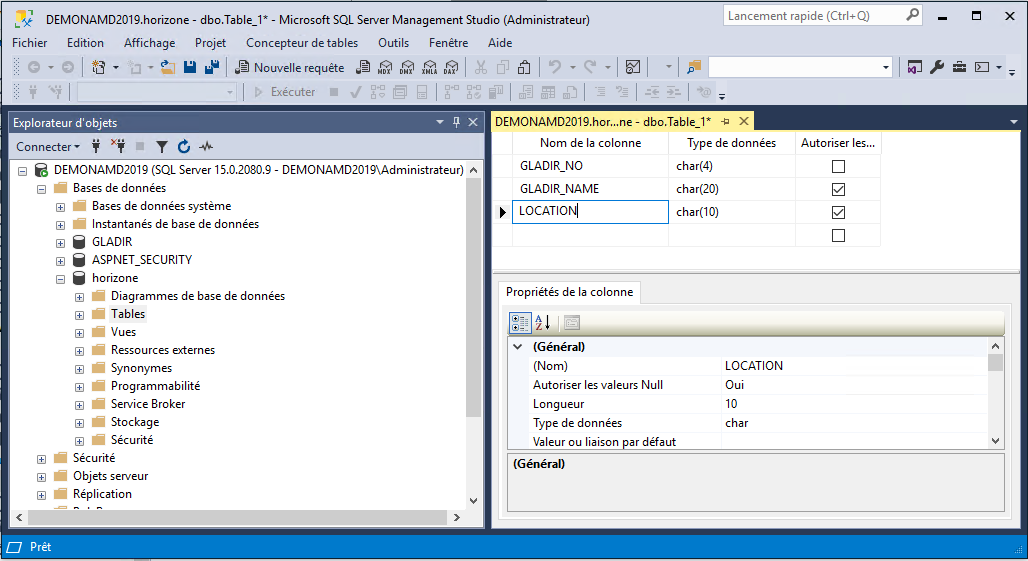Screen dimensions: 1028x561
Task: Click the Open File folder icon
Action: click(167, 68)
